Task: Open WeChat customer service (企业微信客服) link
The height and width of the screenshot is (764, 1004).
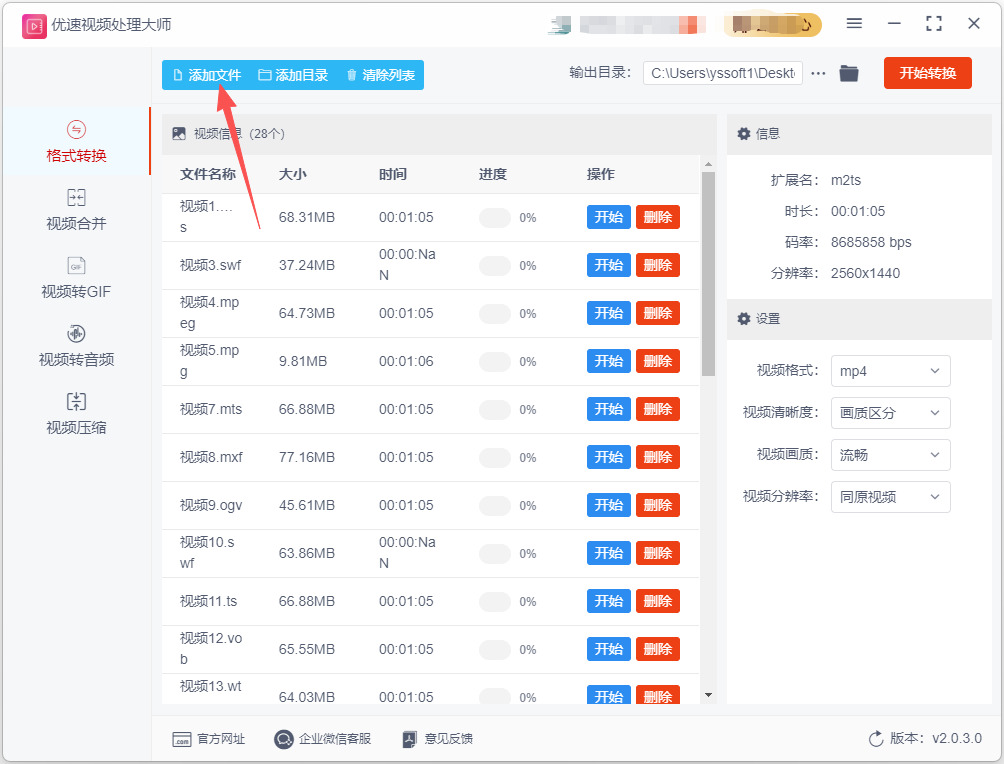Action: (x=323, y=739)
